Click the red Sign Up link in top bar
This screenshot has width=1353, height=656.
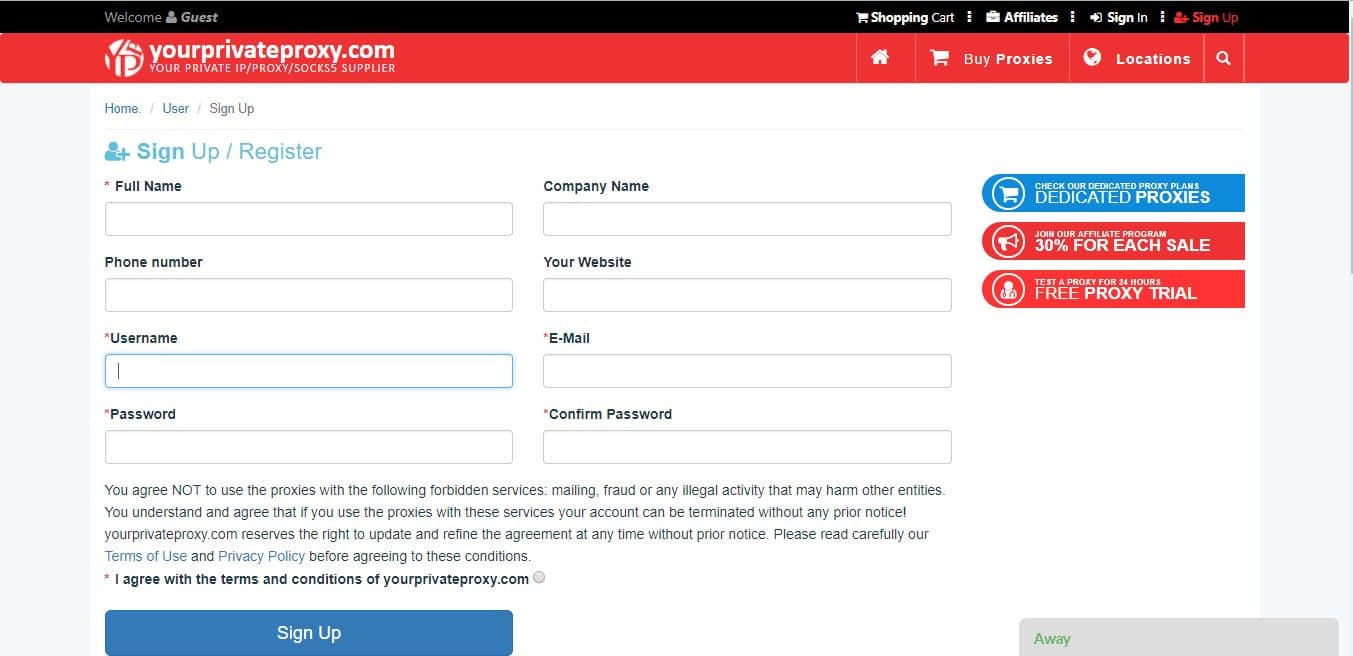(x=1206, y=17)
